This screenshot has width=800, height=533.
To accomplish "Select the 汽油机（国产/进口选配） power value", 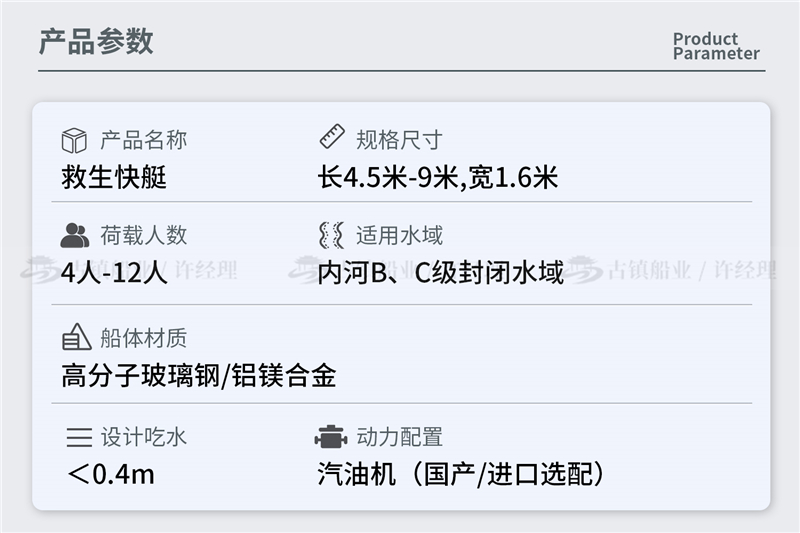I will pyautogui.click(x=461, y=474).
